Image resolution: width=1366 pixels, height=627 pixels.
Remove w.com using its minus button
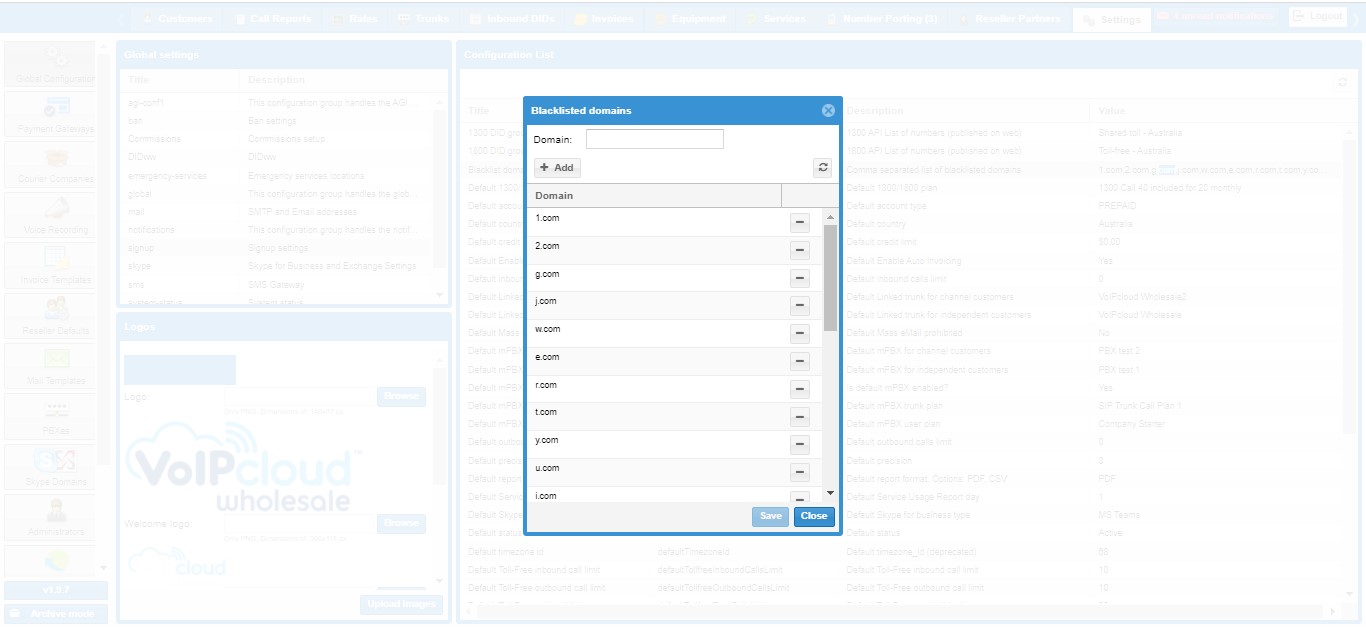(x=800, y=334)
